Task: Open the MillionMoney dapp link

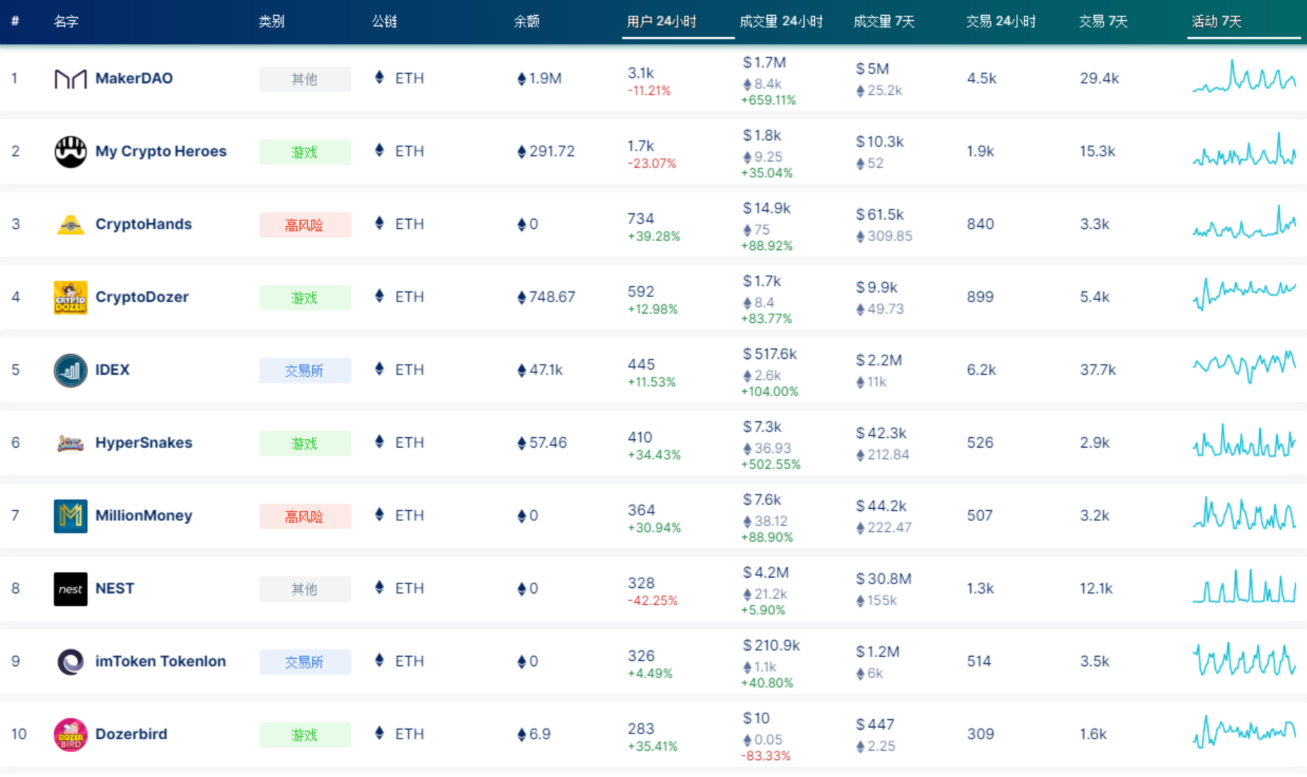Action: pos(144,516)
